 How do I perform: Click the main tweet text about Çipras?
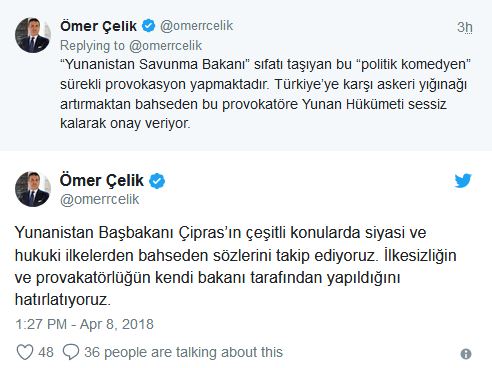point(235,266)
